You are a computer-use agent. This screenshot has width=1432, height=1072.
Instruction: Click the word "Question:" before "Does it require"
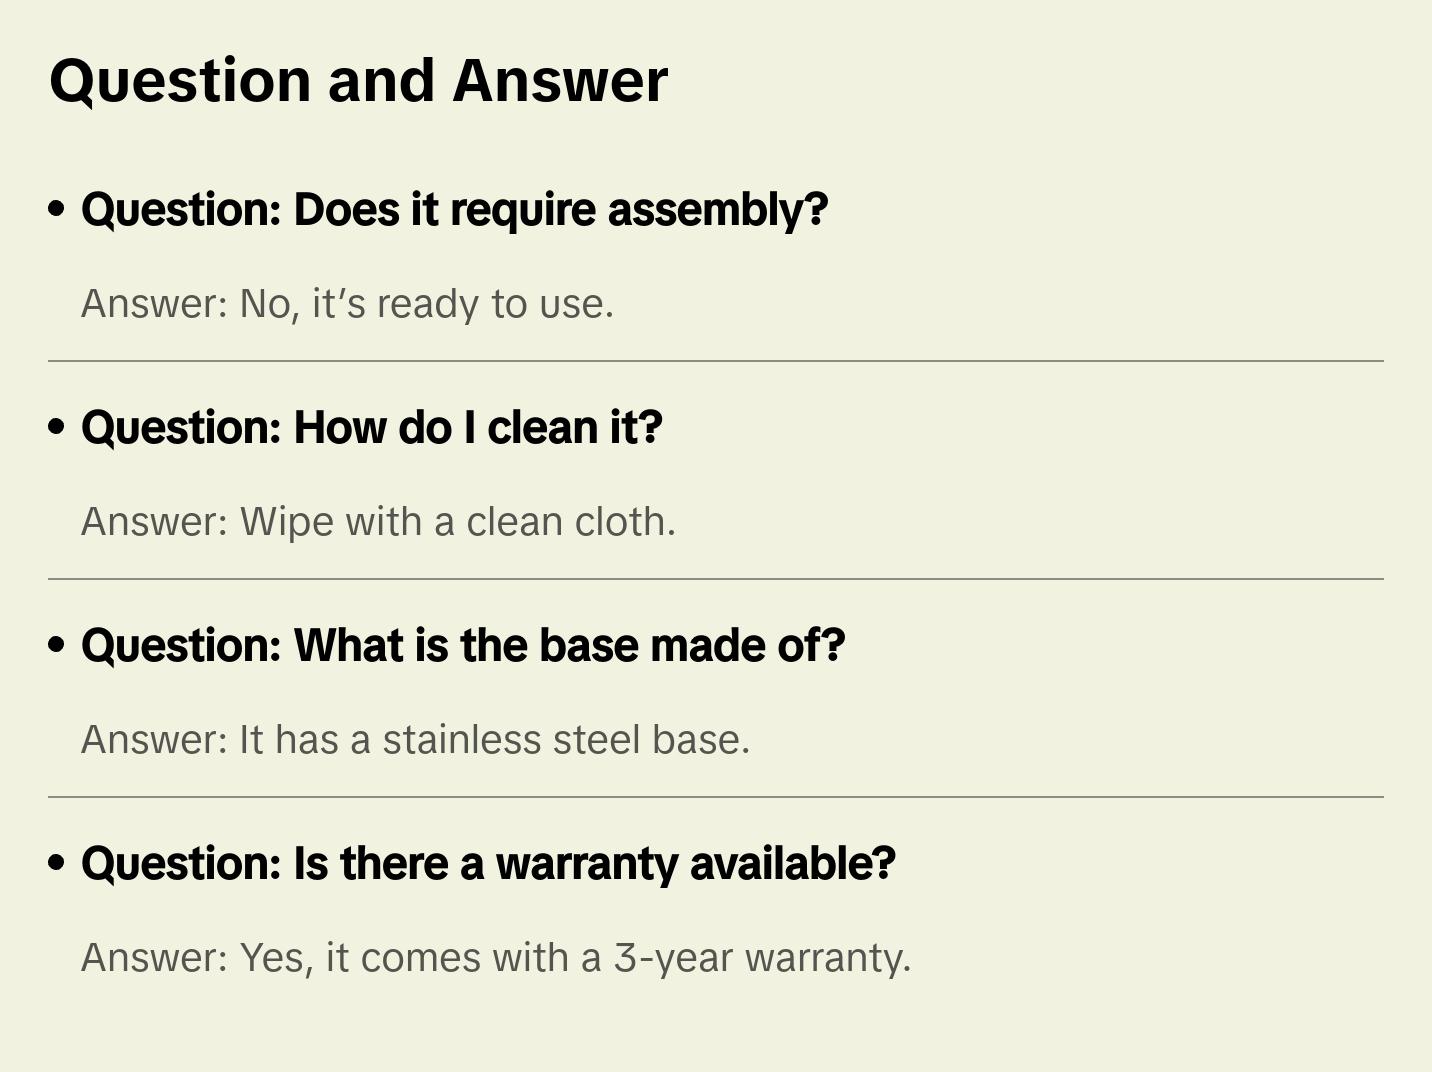[x=181, y=210]
